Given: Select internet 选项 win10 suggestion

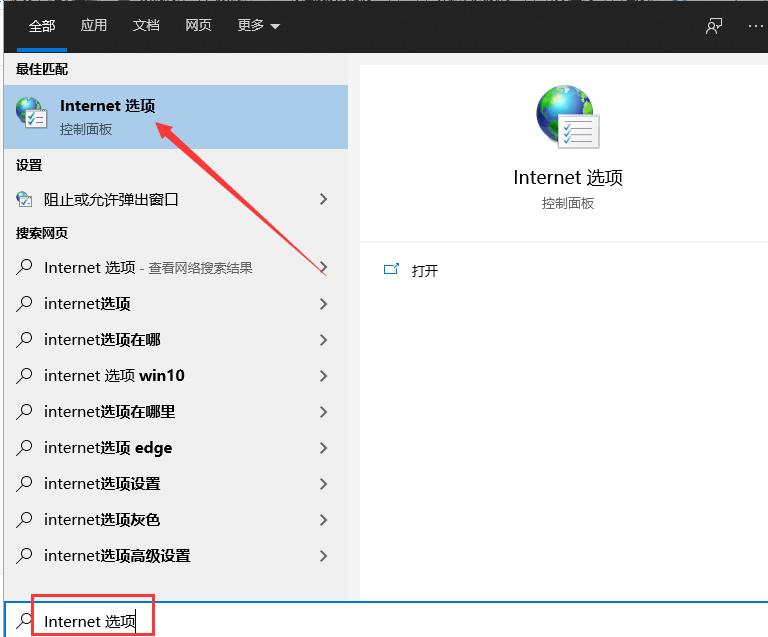Looking at the screenshot, I should [176, 376].
